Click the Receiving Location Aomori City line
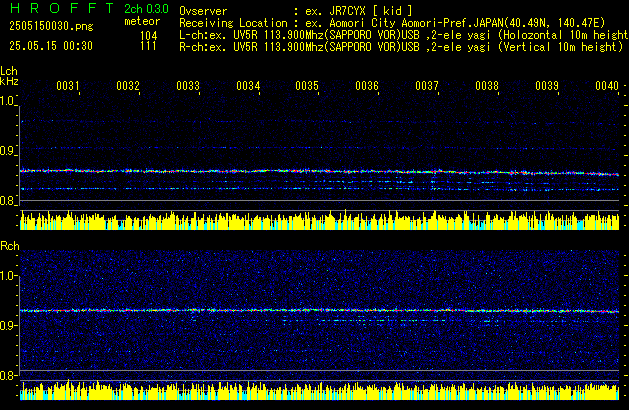 [x=392, y=23]
